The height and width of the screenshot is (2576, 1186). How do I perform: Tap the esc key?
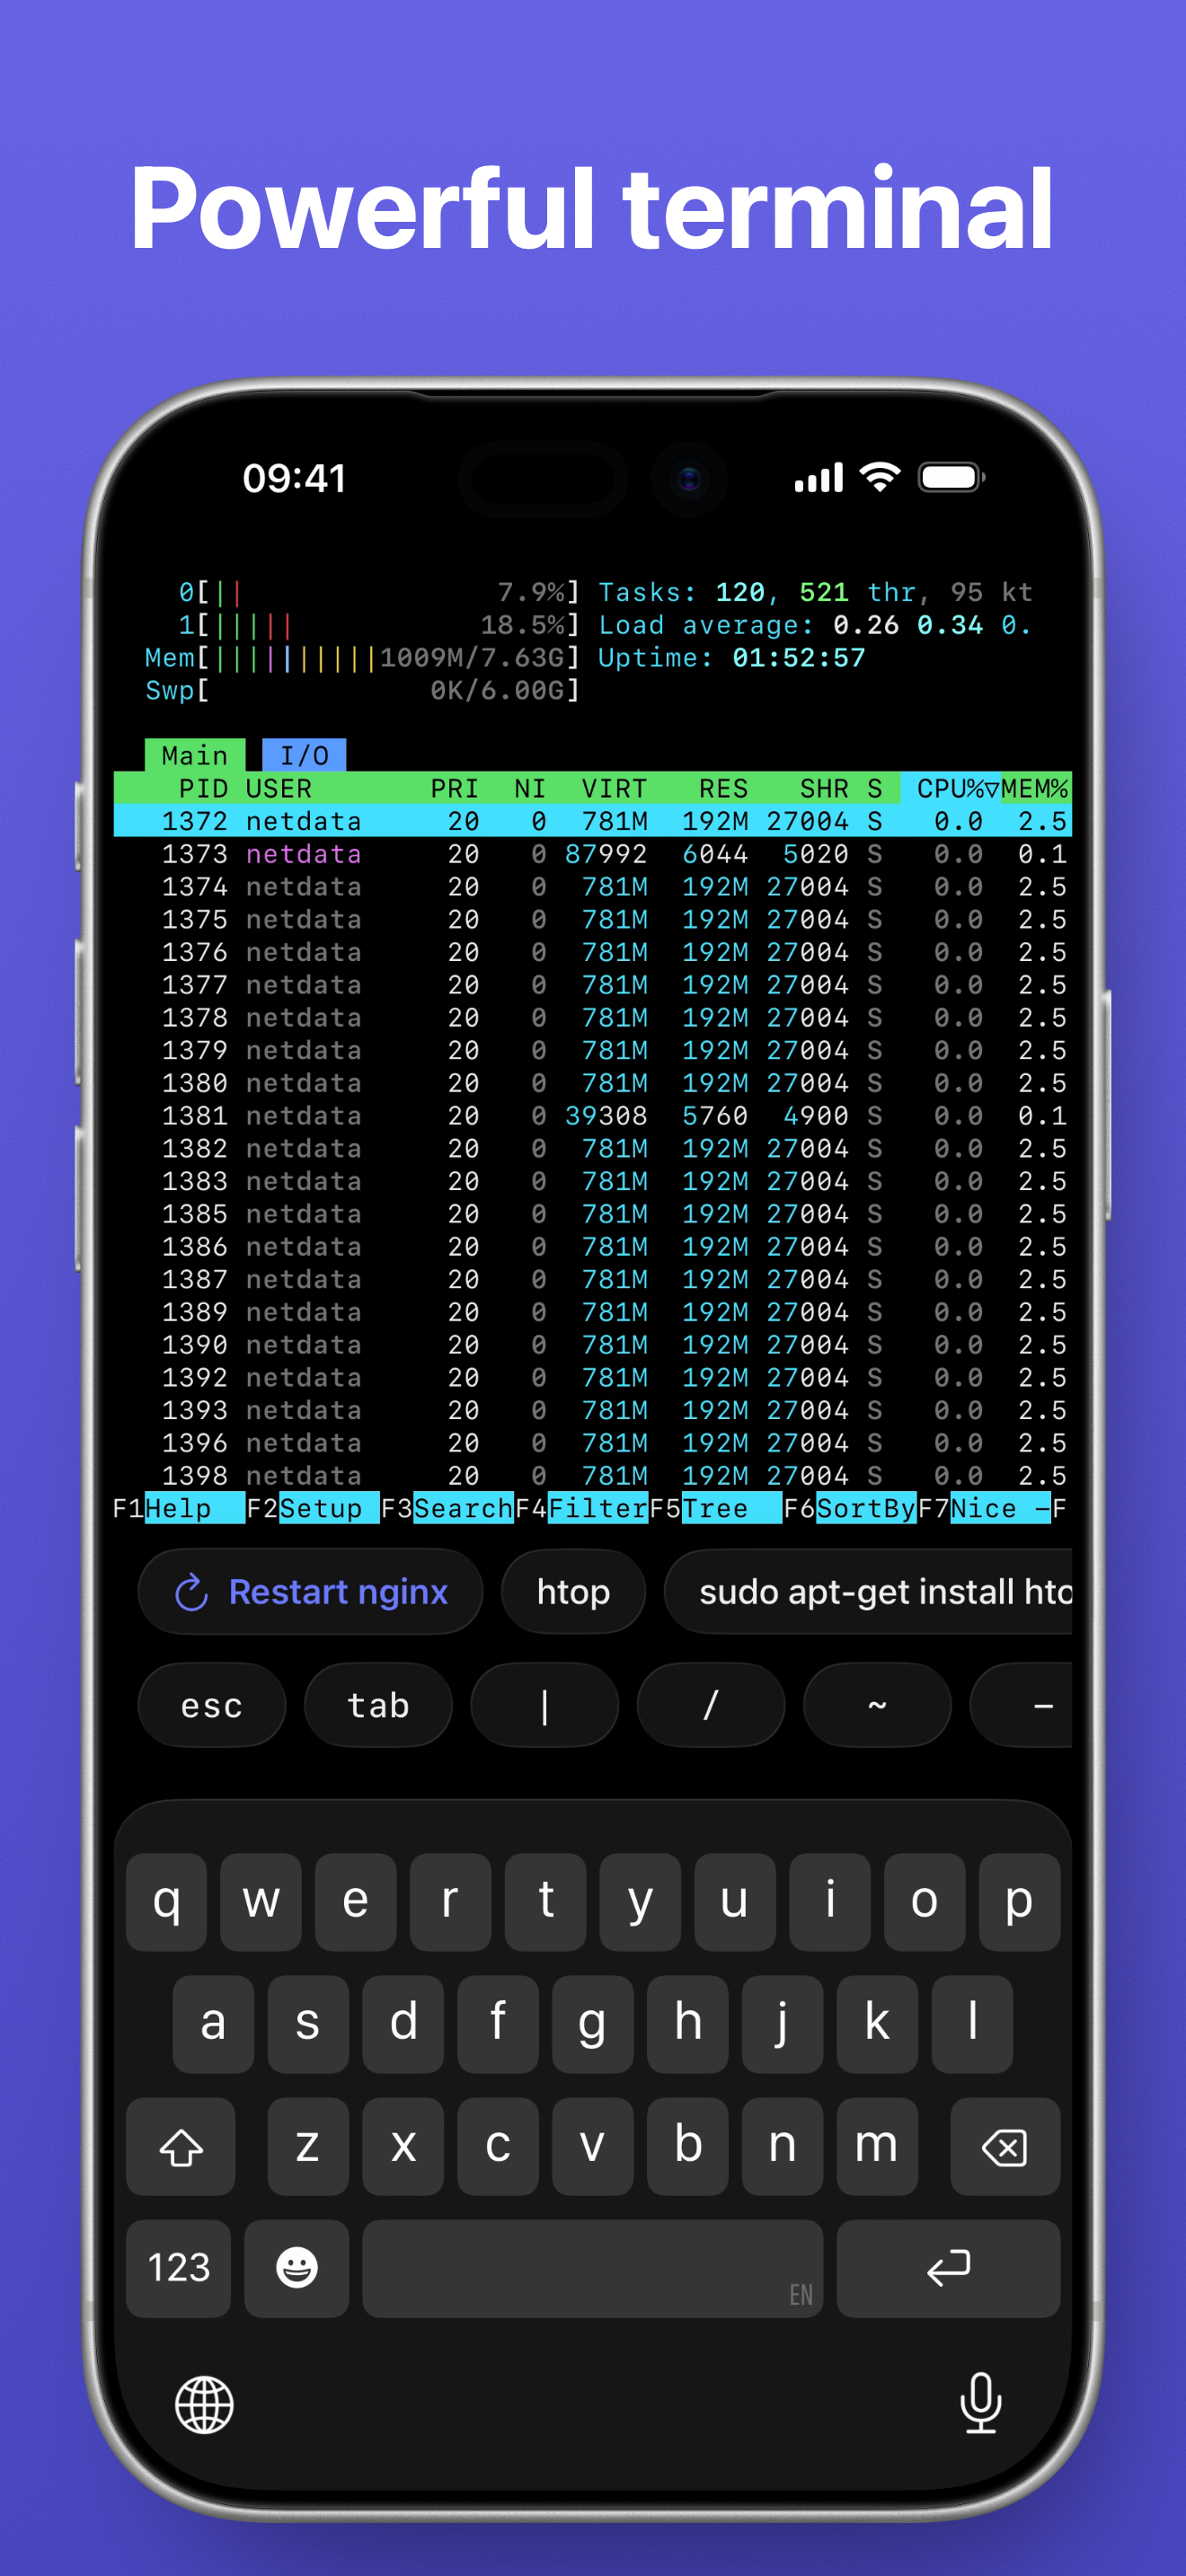tap(212, 1705)
